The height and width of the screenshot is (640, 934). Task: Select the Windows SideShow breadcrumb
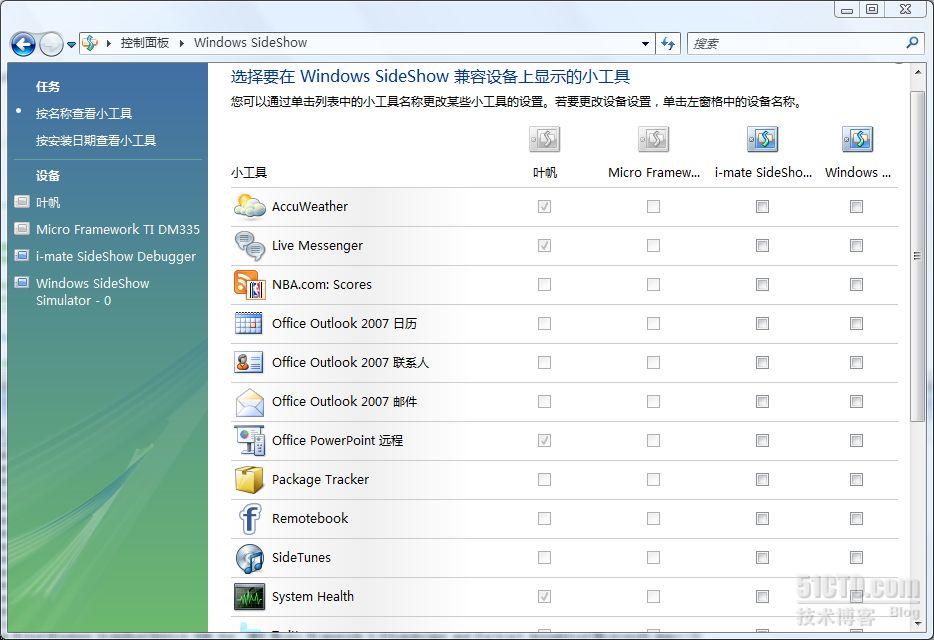[x=250, y=43]
